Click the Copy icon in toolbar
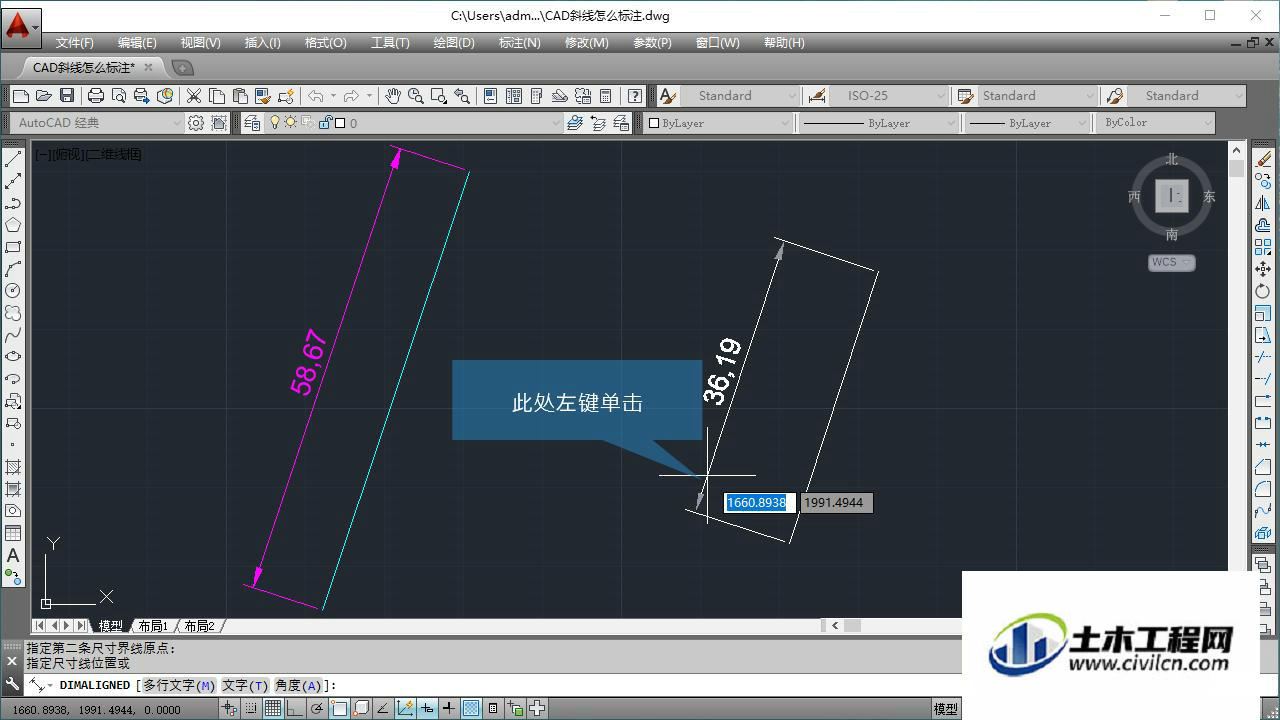This screenshot has height=720, width=1280. 217,96
